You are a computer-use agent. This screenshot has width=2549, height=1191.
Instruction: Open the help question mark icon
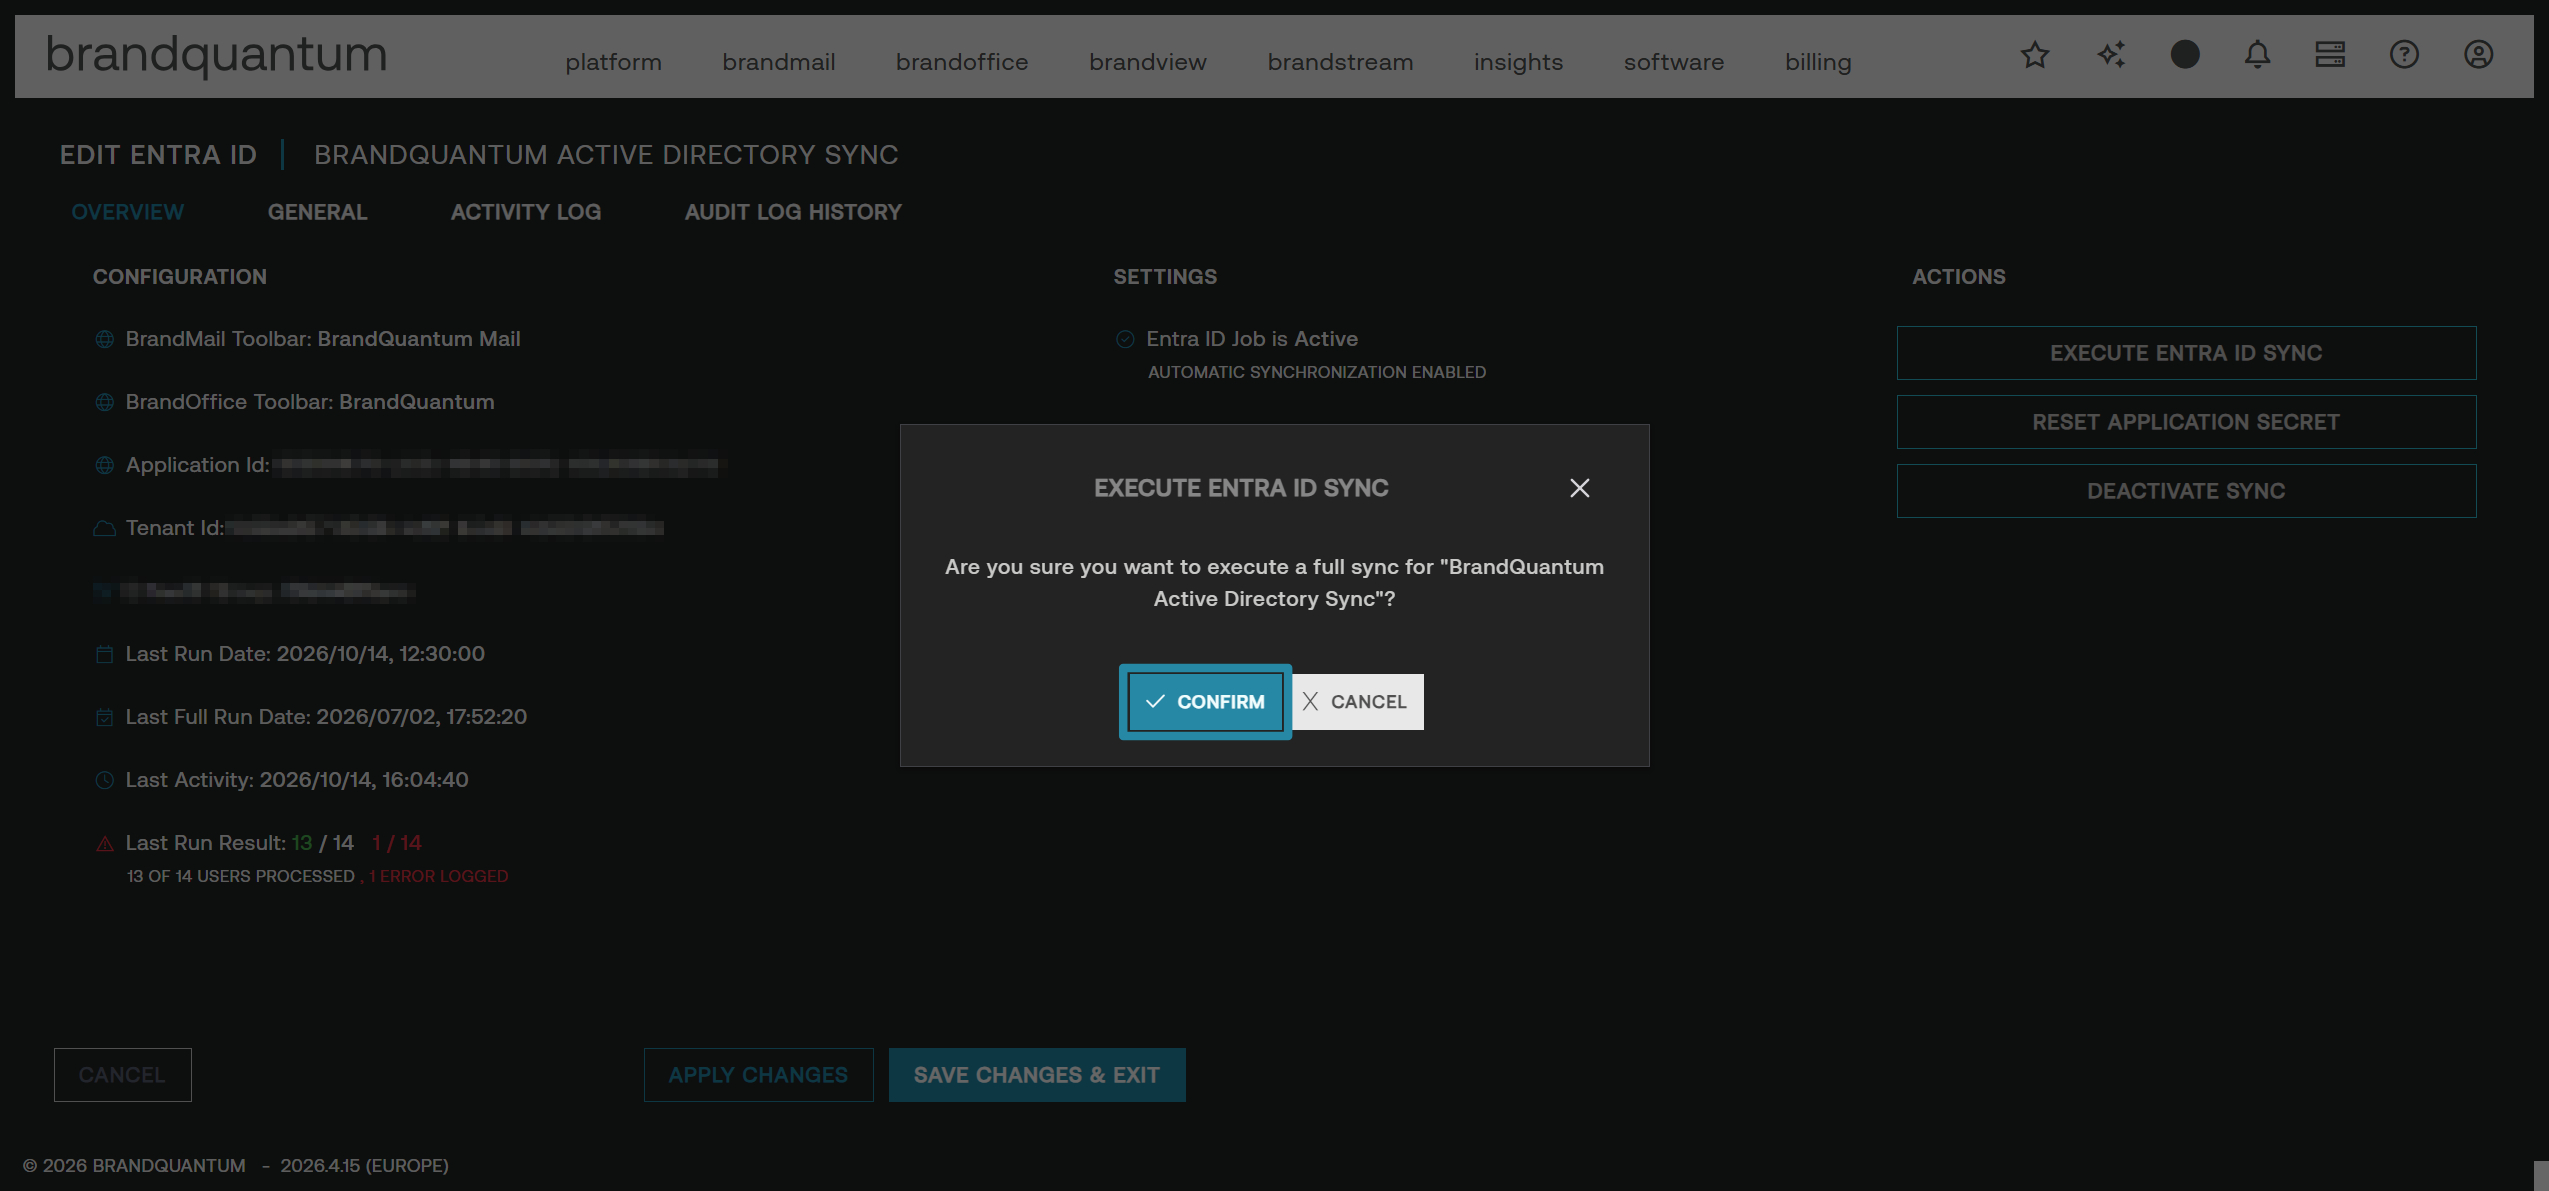[x=2404, y=55]
